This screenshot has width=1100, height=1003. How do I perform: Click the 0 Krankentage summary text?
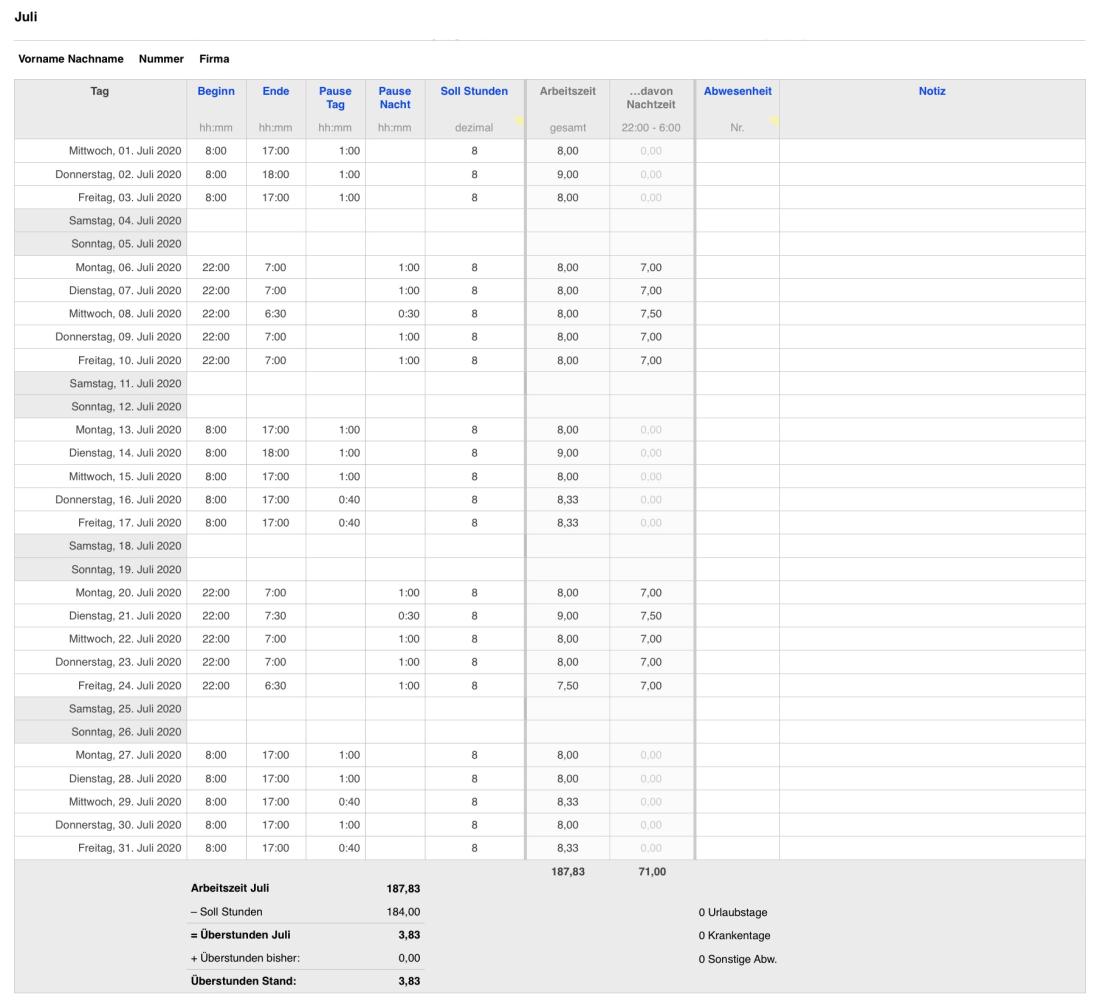734,935
